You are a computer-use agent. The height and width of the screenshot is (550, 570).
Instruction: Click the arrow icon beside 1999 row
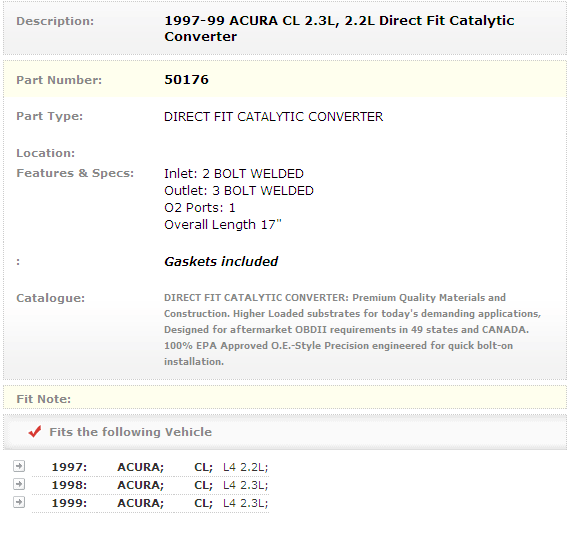click(x=19, y=502)
